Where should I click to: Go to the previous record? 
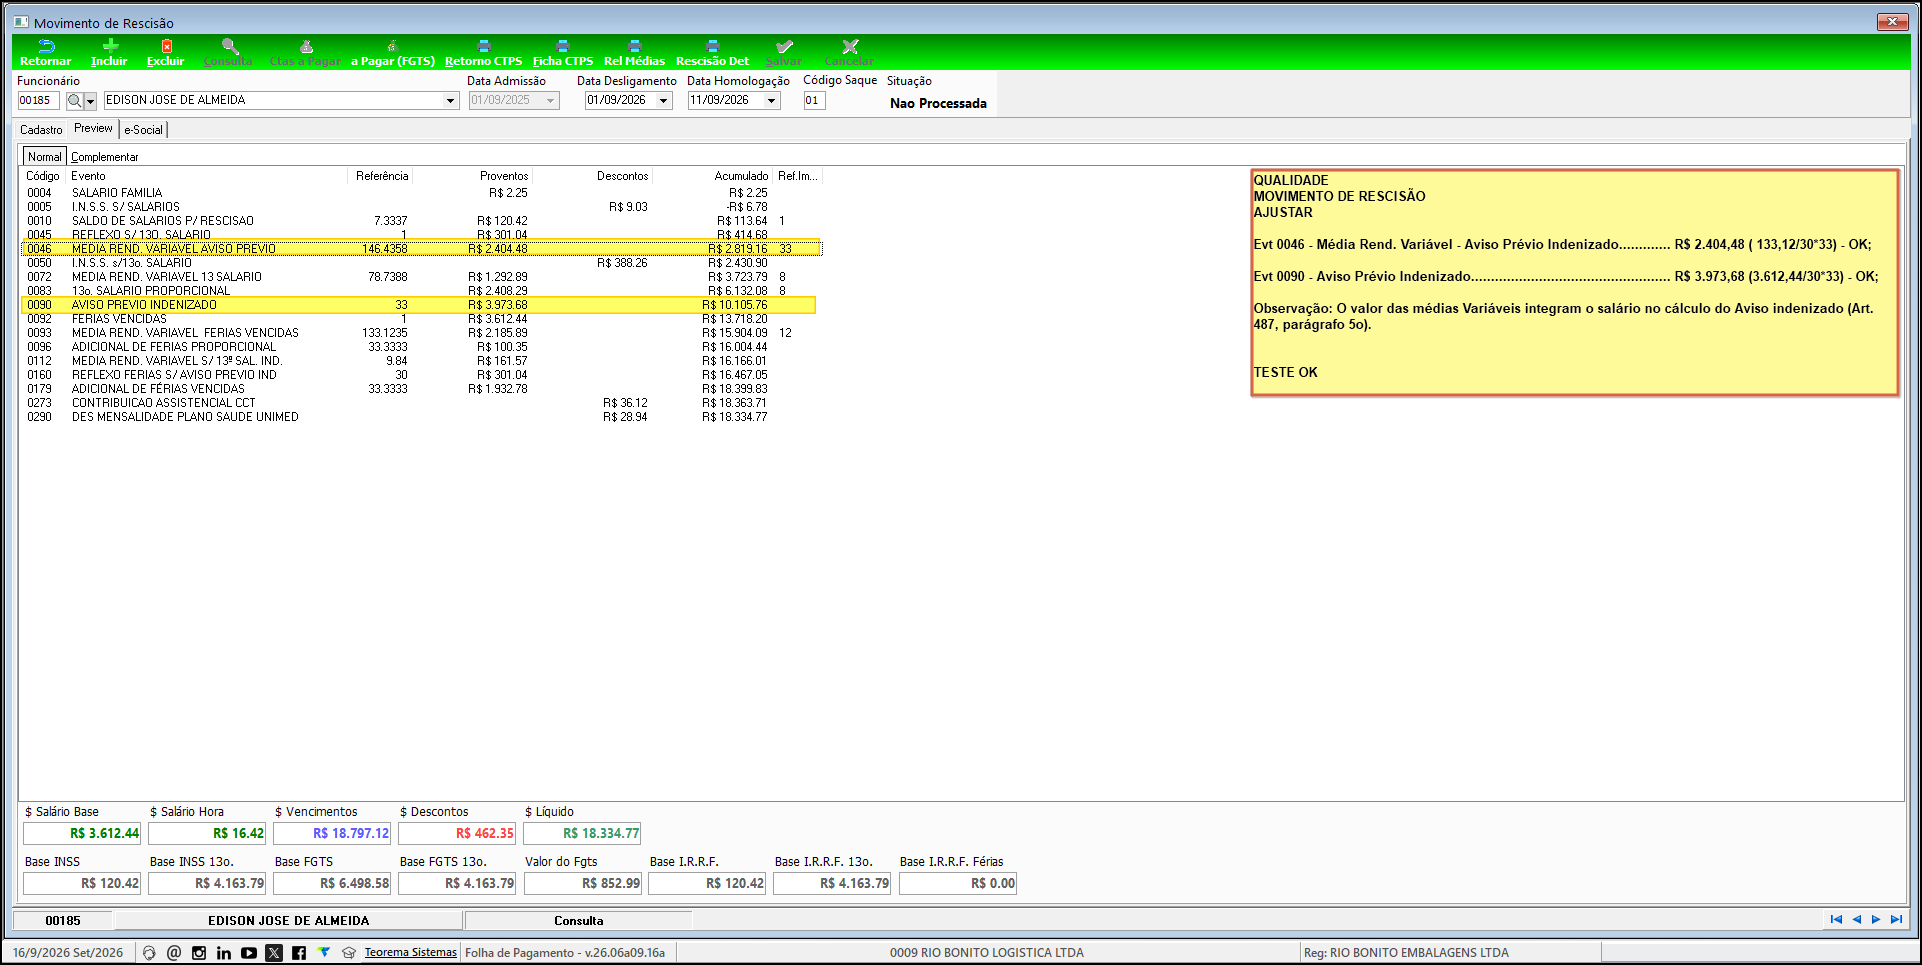[1856, 920]
